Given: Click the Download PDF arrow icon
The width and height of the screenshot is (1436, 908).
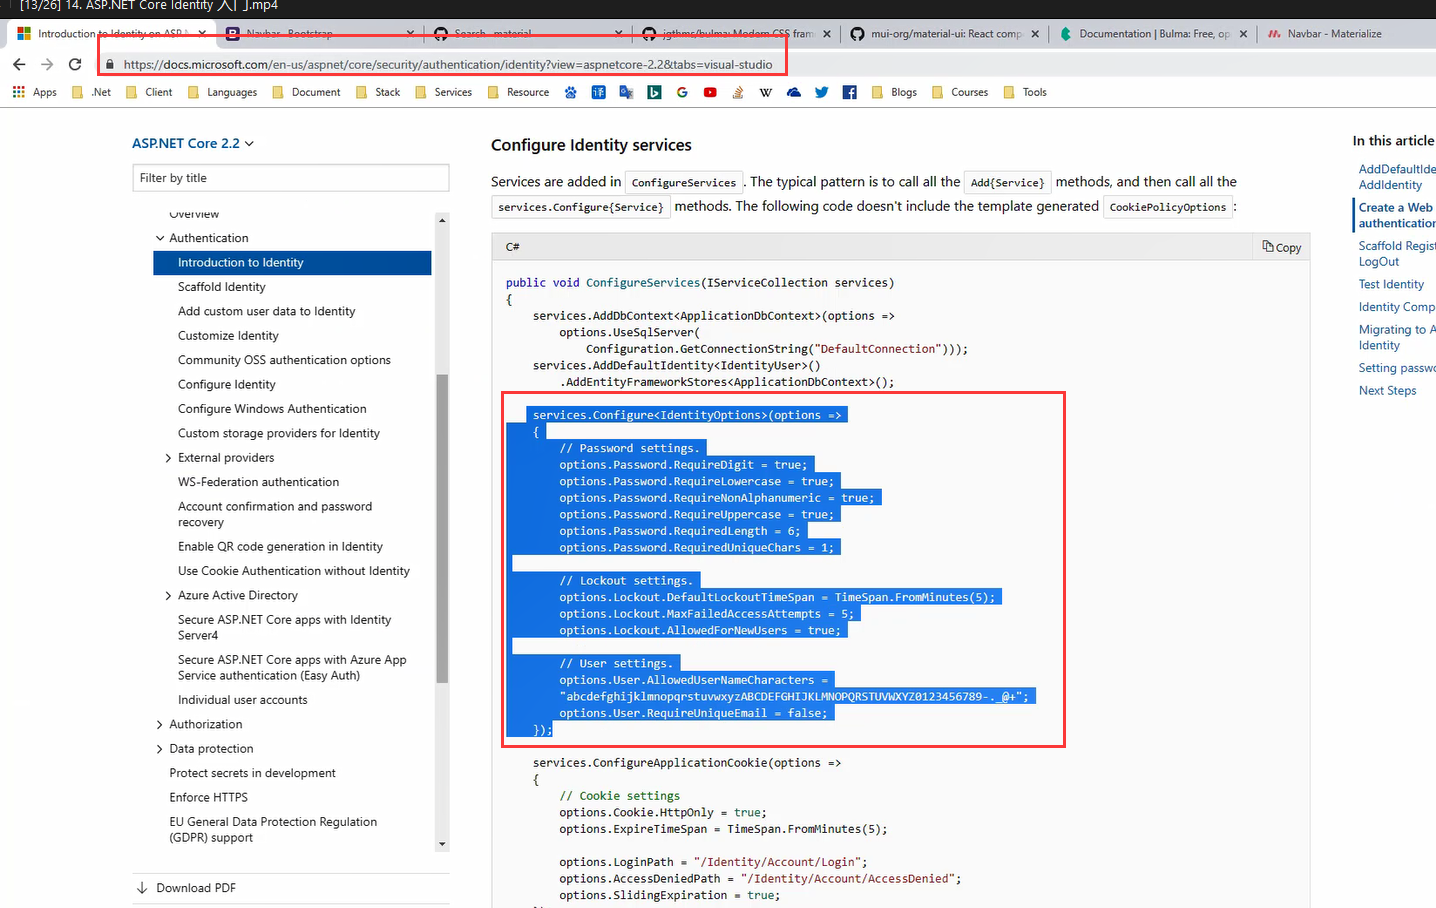Looking at the screenshot, I should 141,888.
